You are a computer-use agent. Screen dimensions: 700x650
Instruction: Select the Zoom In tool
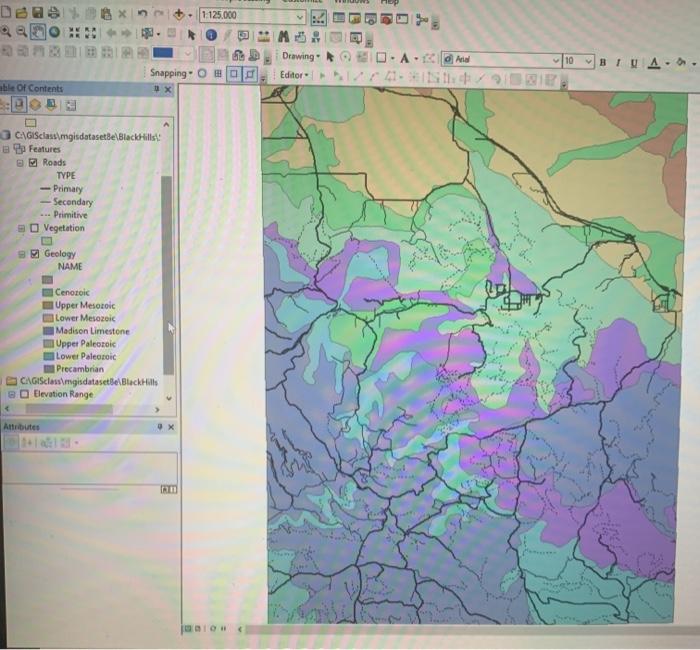5,31
